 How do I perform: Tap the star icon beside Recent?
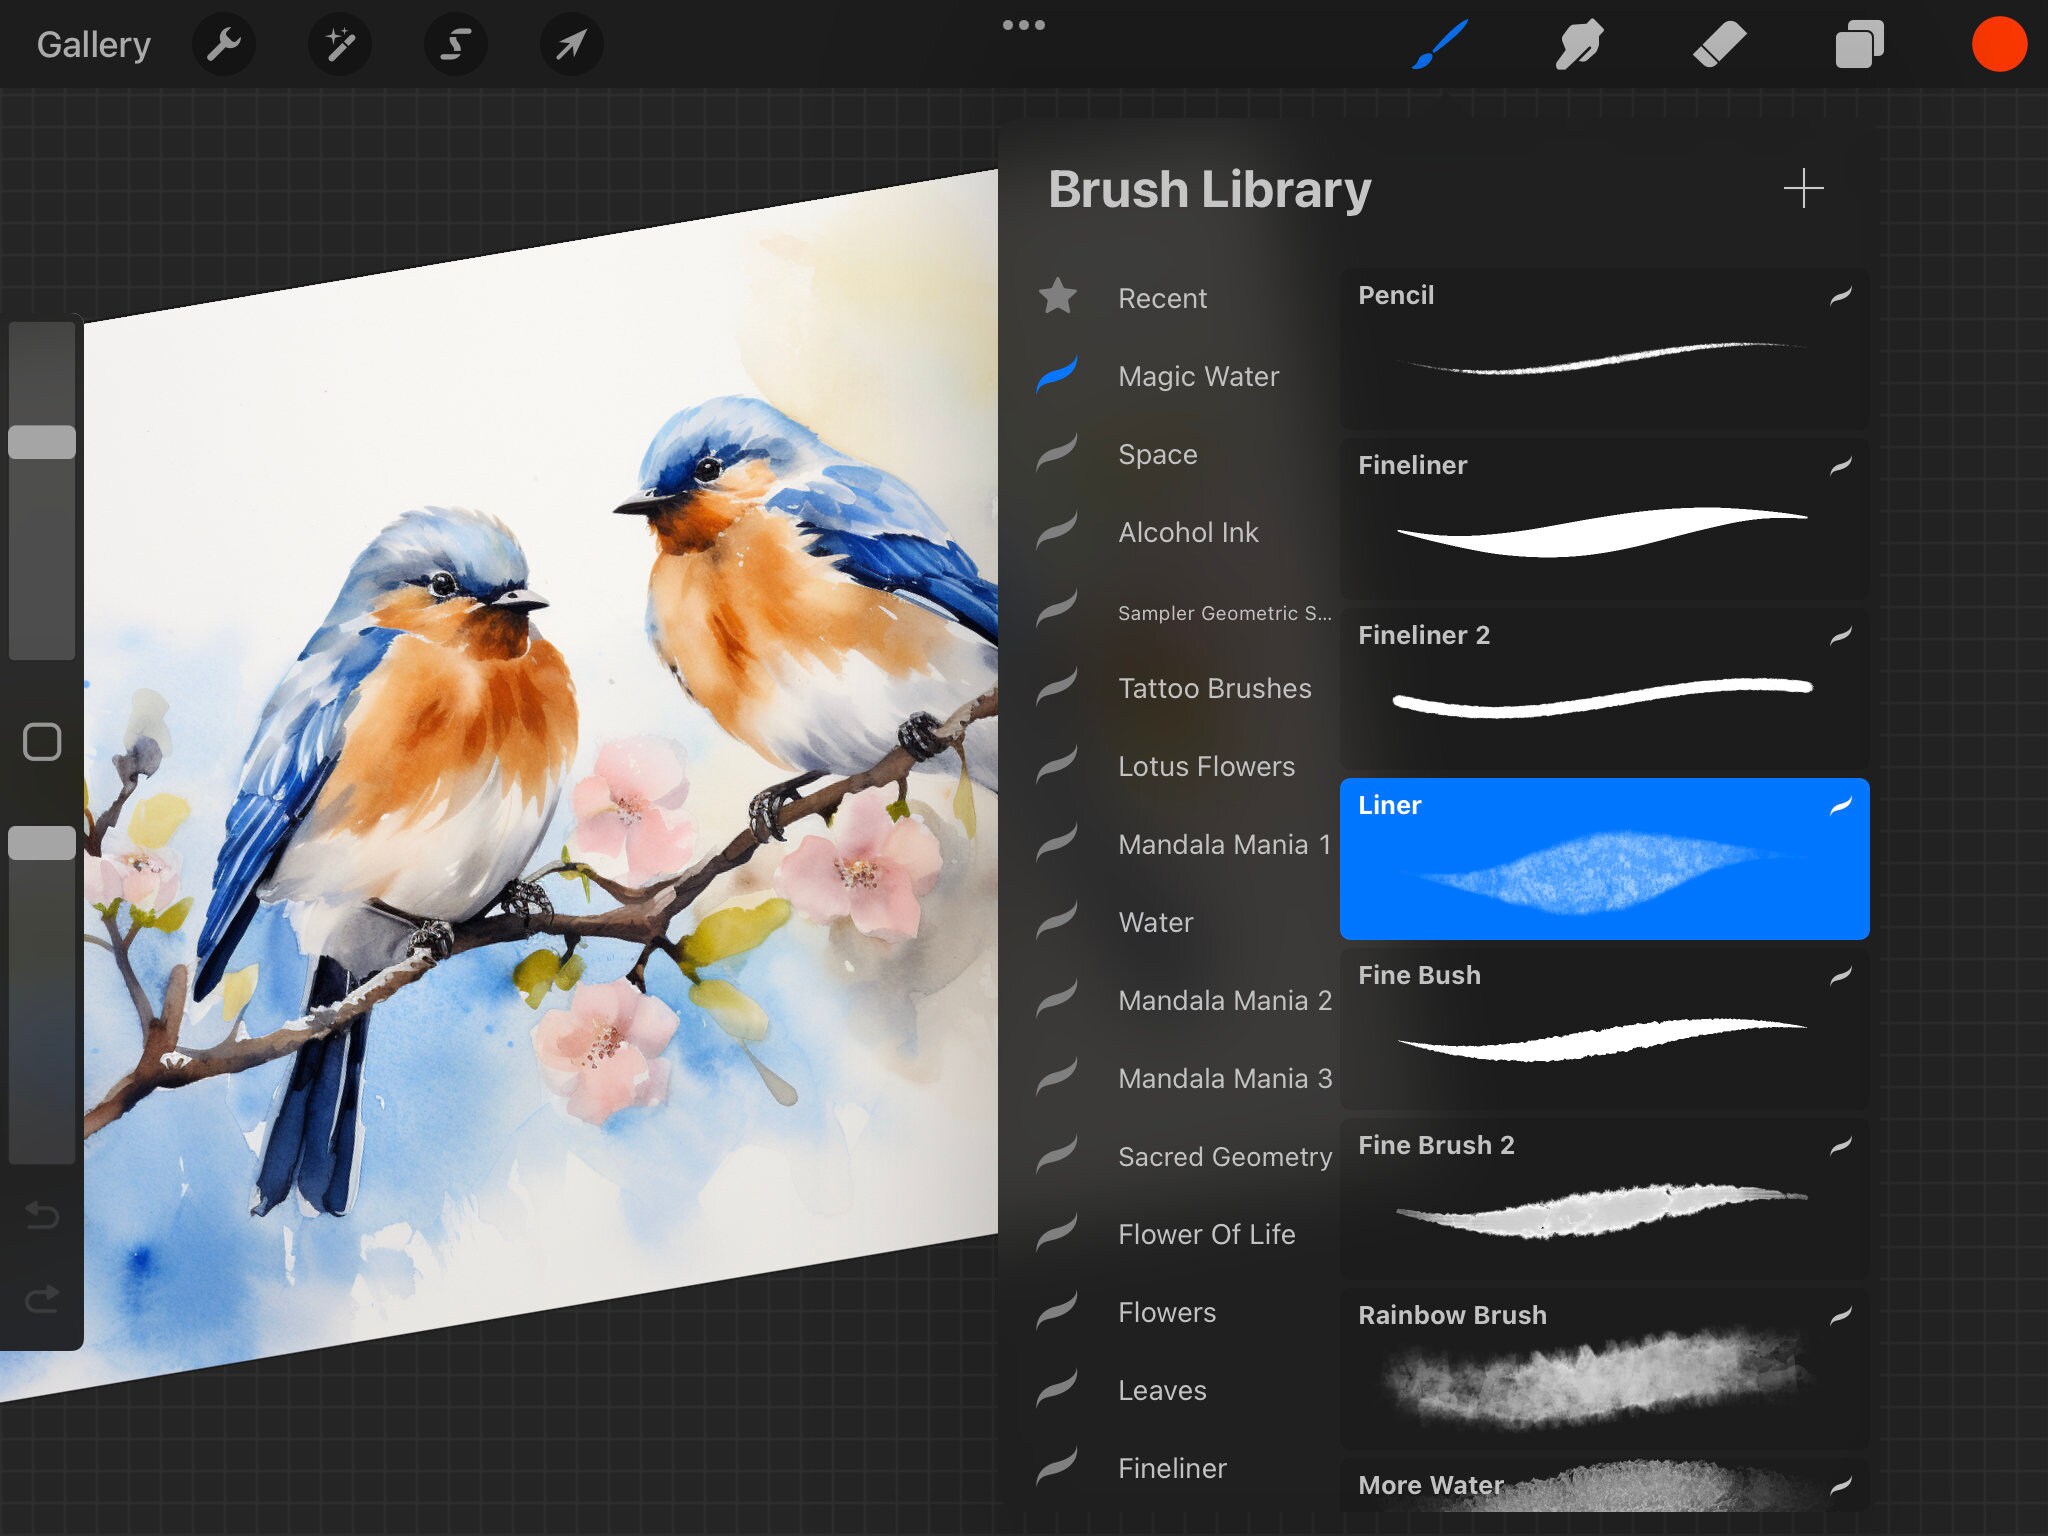(x=1057, y=296)
